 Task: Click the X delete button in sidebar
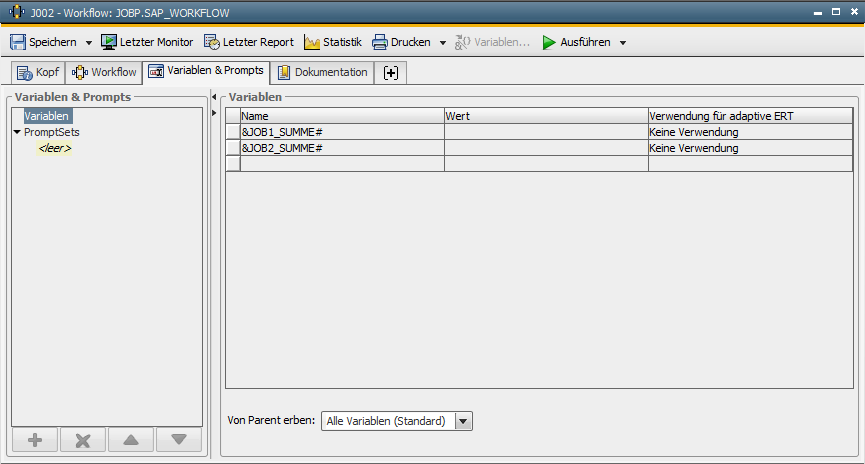[x=83, y=439]
